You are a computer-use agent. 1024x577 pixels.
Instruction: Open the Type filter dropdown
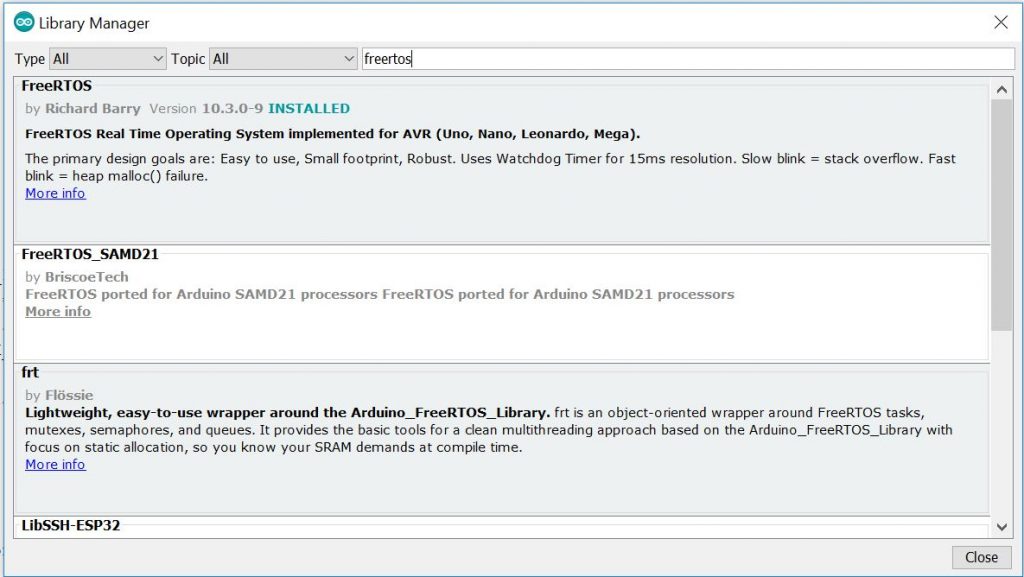click(x=107, y=59)
